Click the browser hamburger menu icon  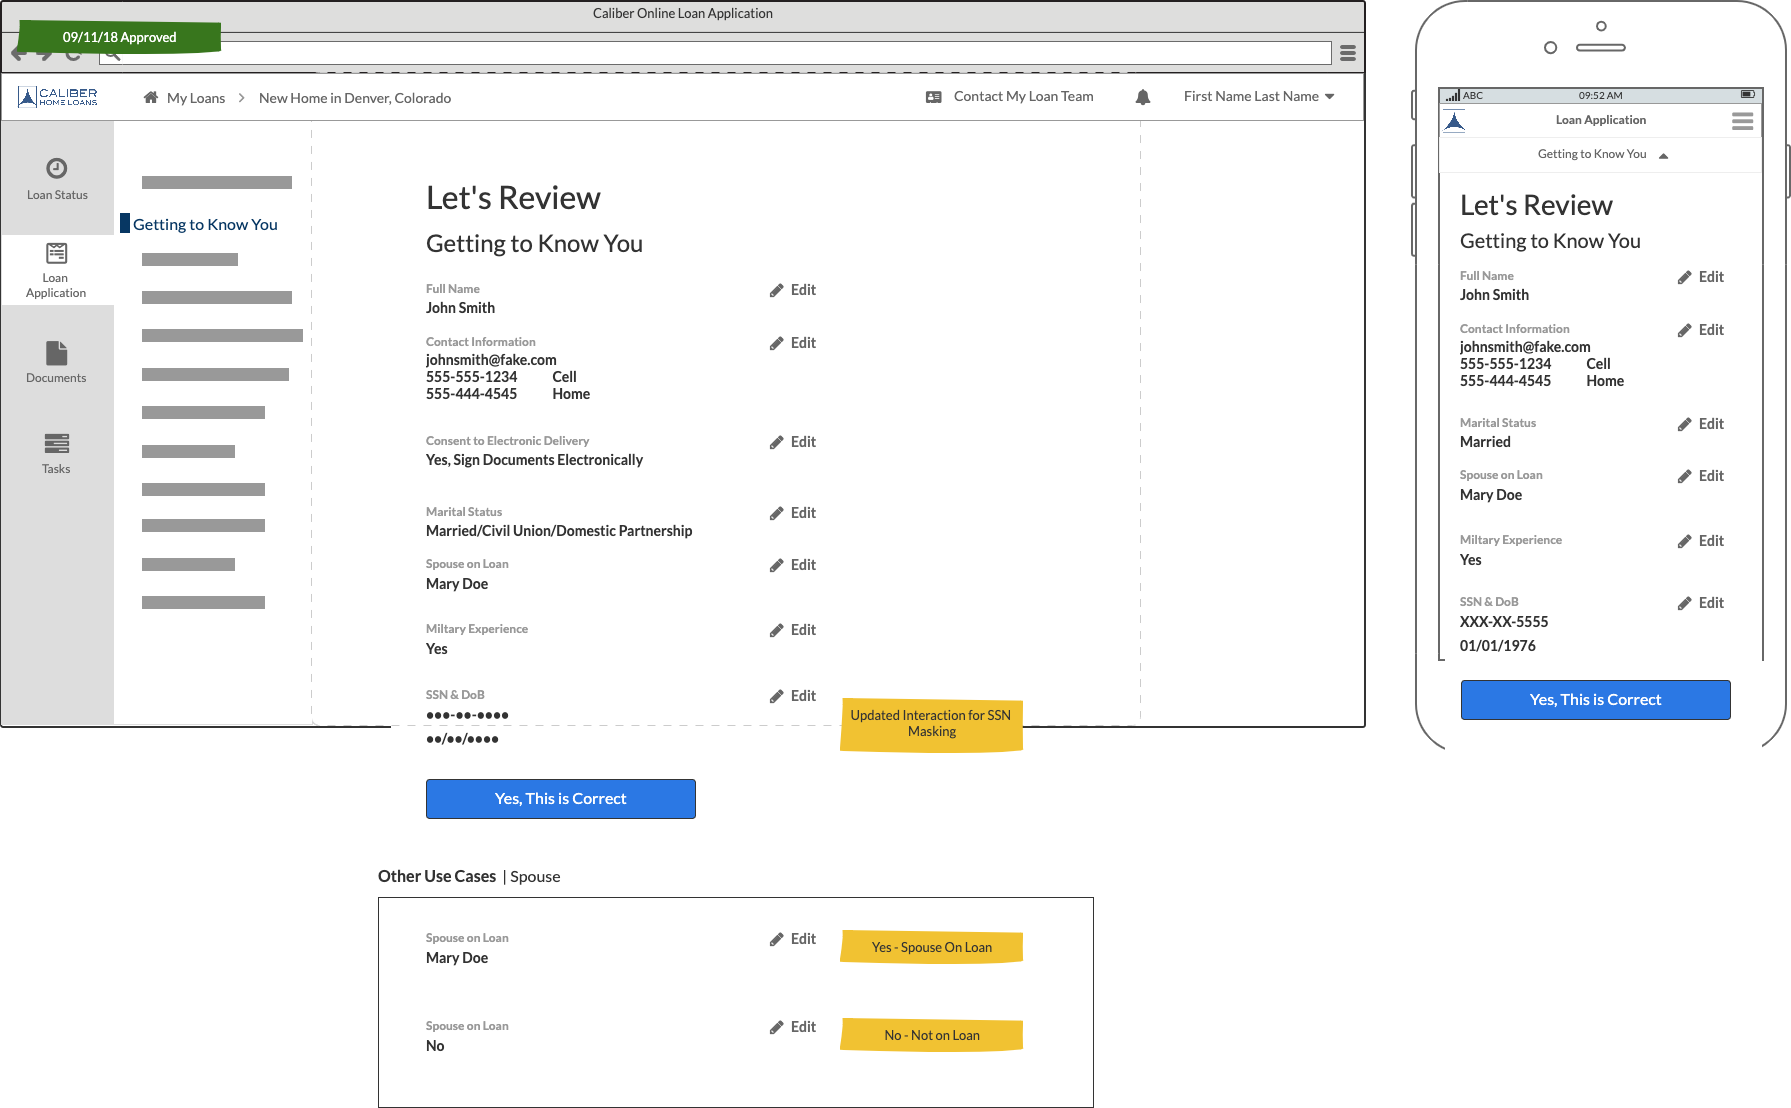coord(1348,53)
